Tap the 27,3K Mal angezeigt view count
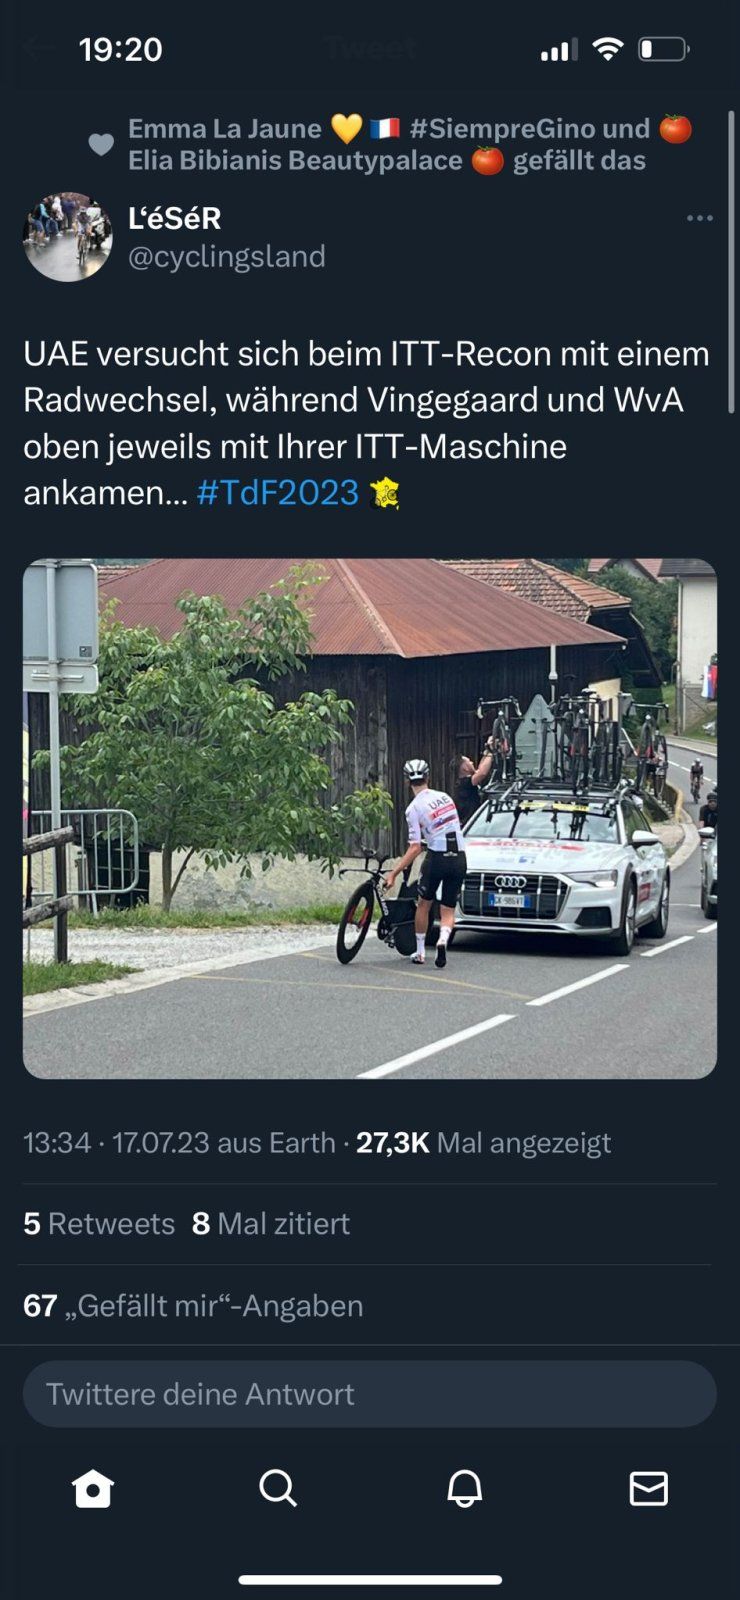The width and height of the screenshot is (740, 1600). tap(483, 1143)
